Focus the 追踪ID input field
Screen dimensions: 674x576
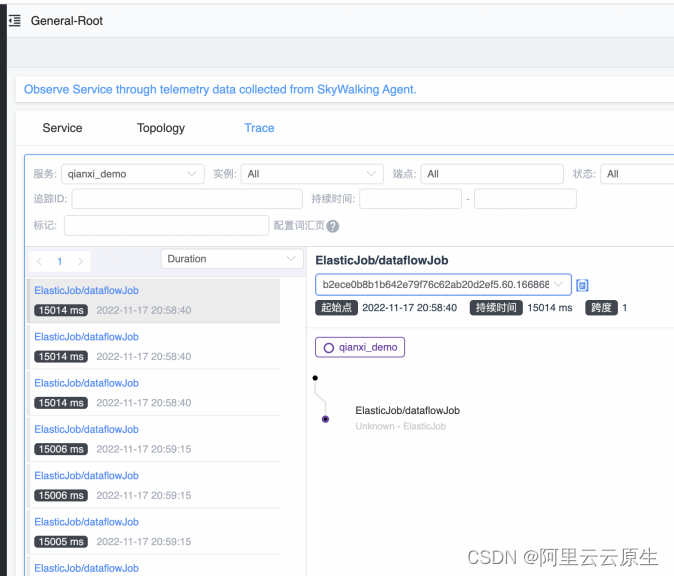[187, 199]
